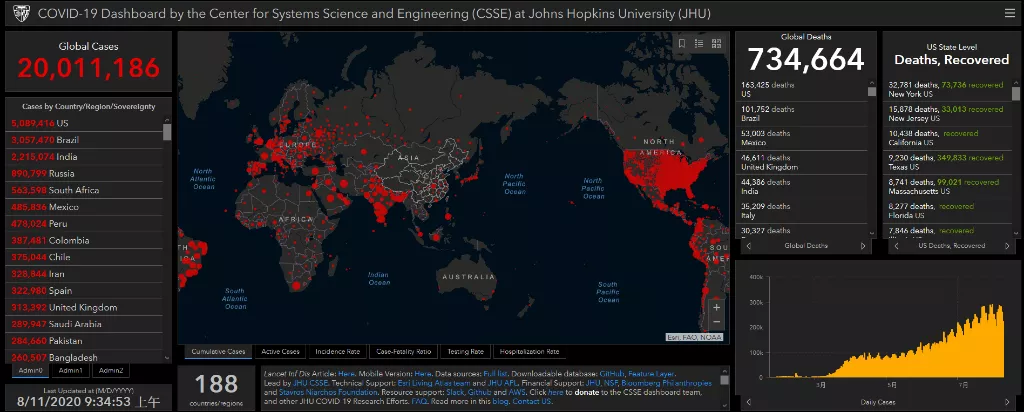Open the Feature Layer link
The width and height of the screenshot is (1024, 412).
click(652, 373)
